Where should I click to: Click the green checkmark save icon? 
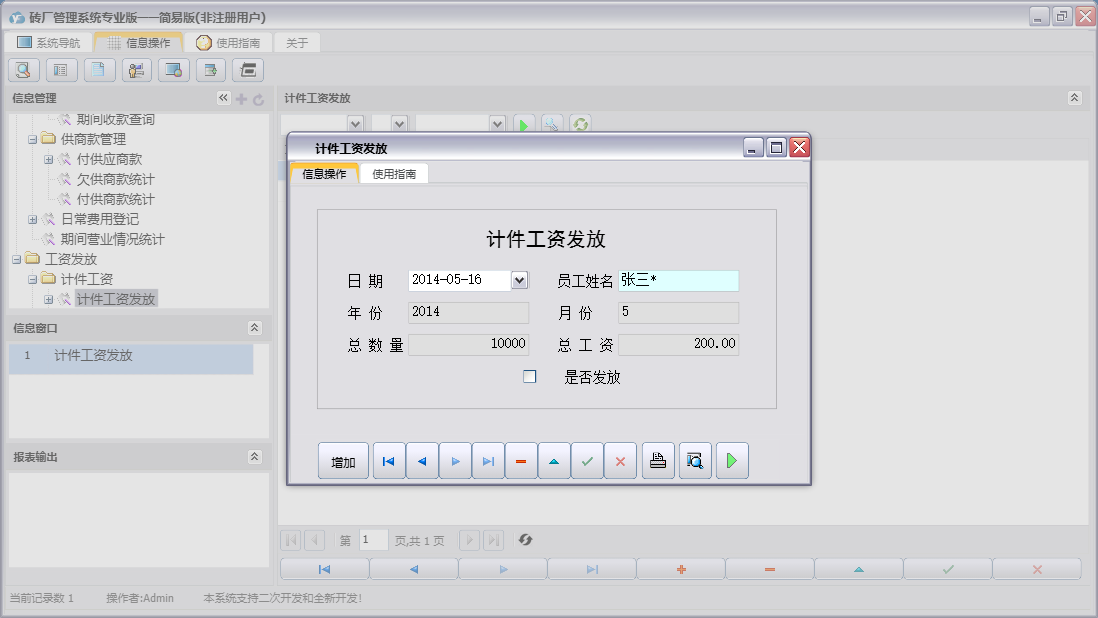coord(587,460)
